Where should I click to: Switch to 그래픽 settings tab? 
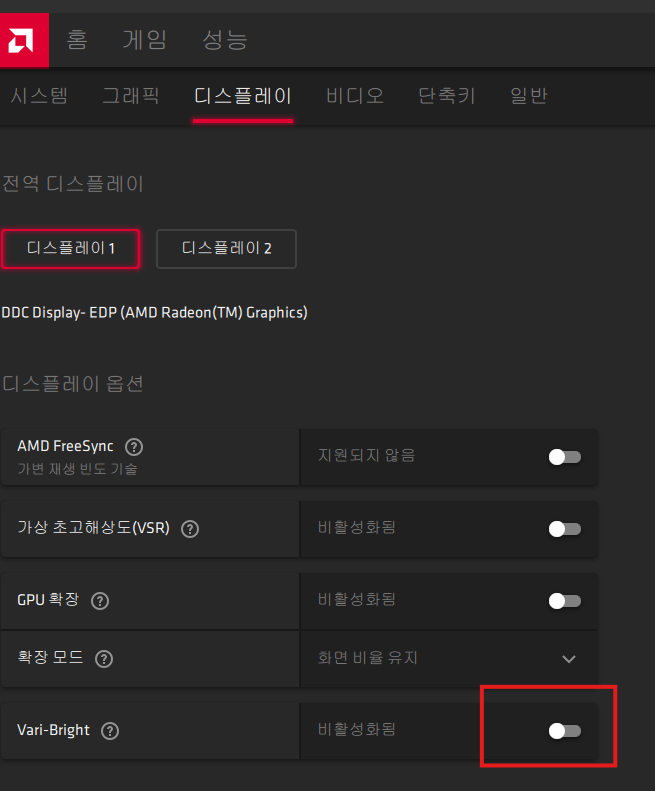tap(131, 95)
